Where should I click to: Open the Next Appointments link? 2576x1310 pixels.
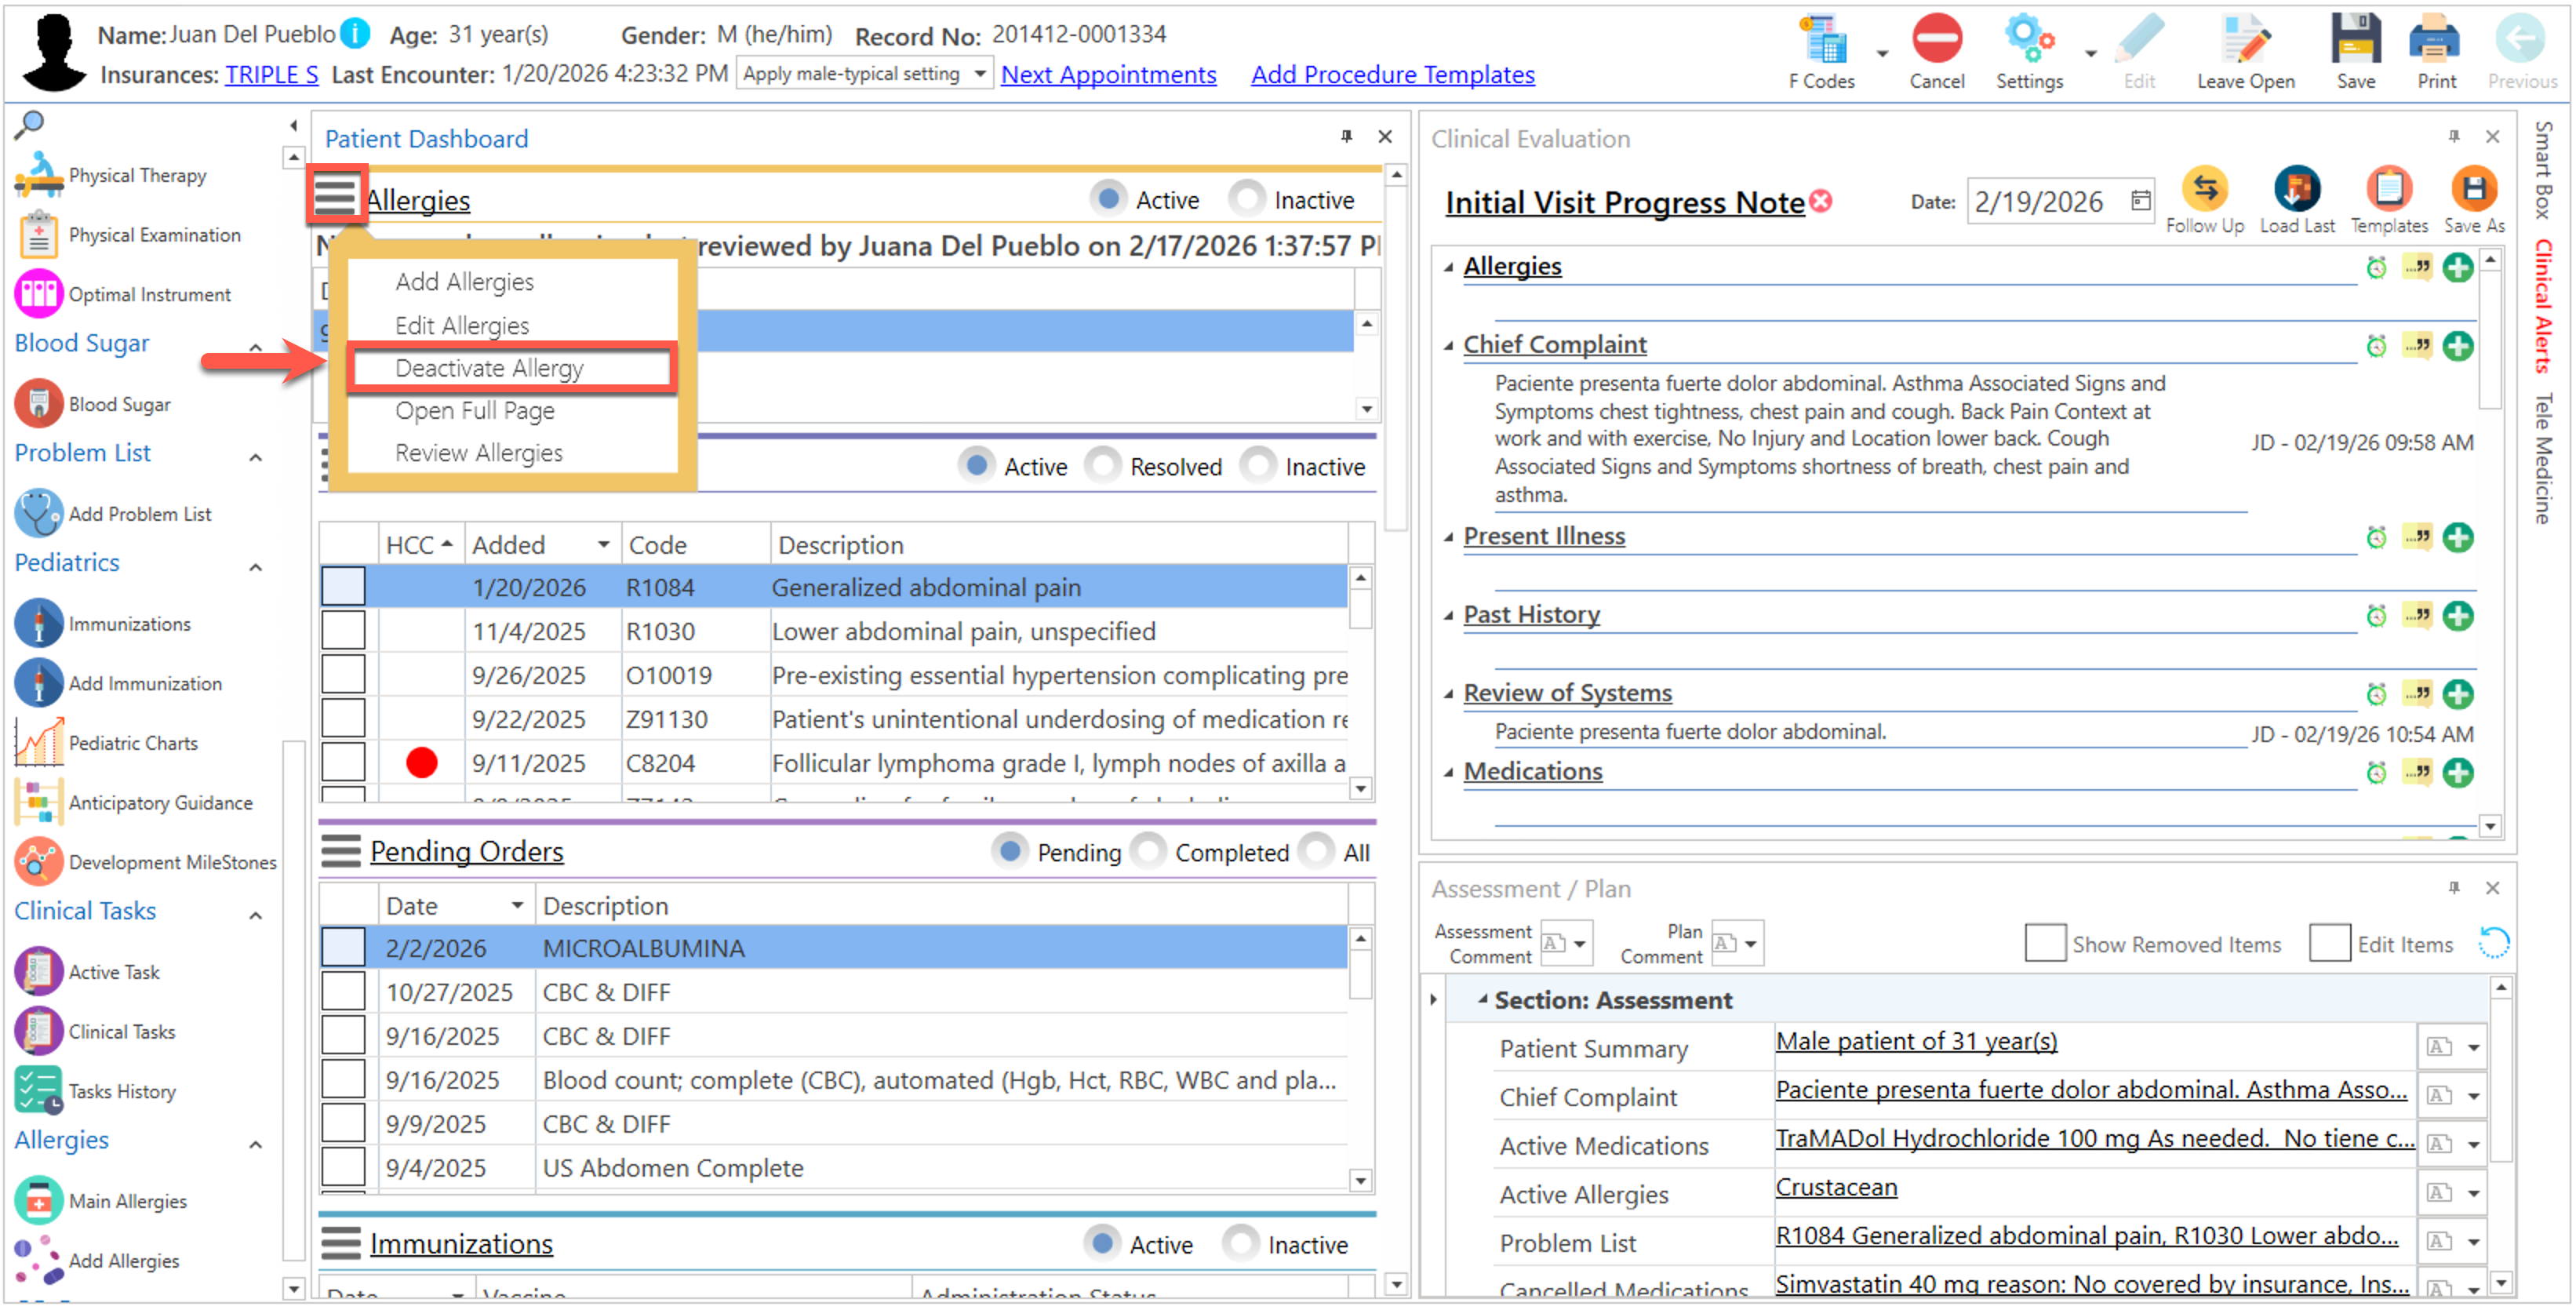point(1108,75)
